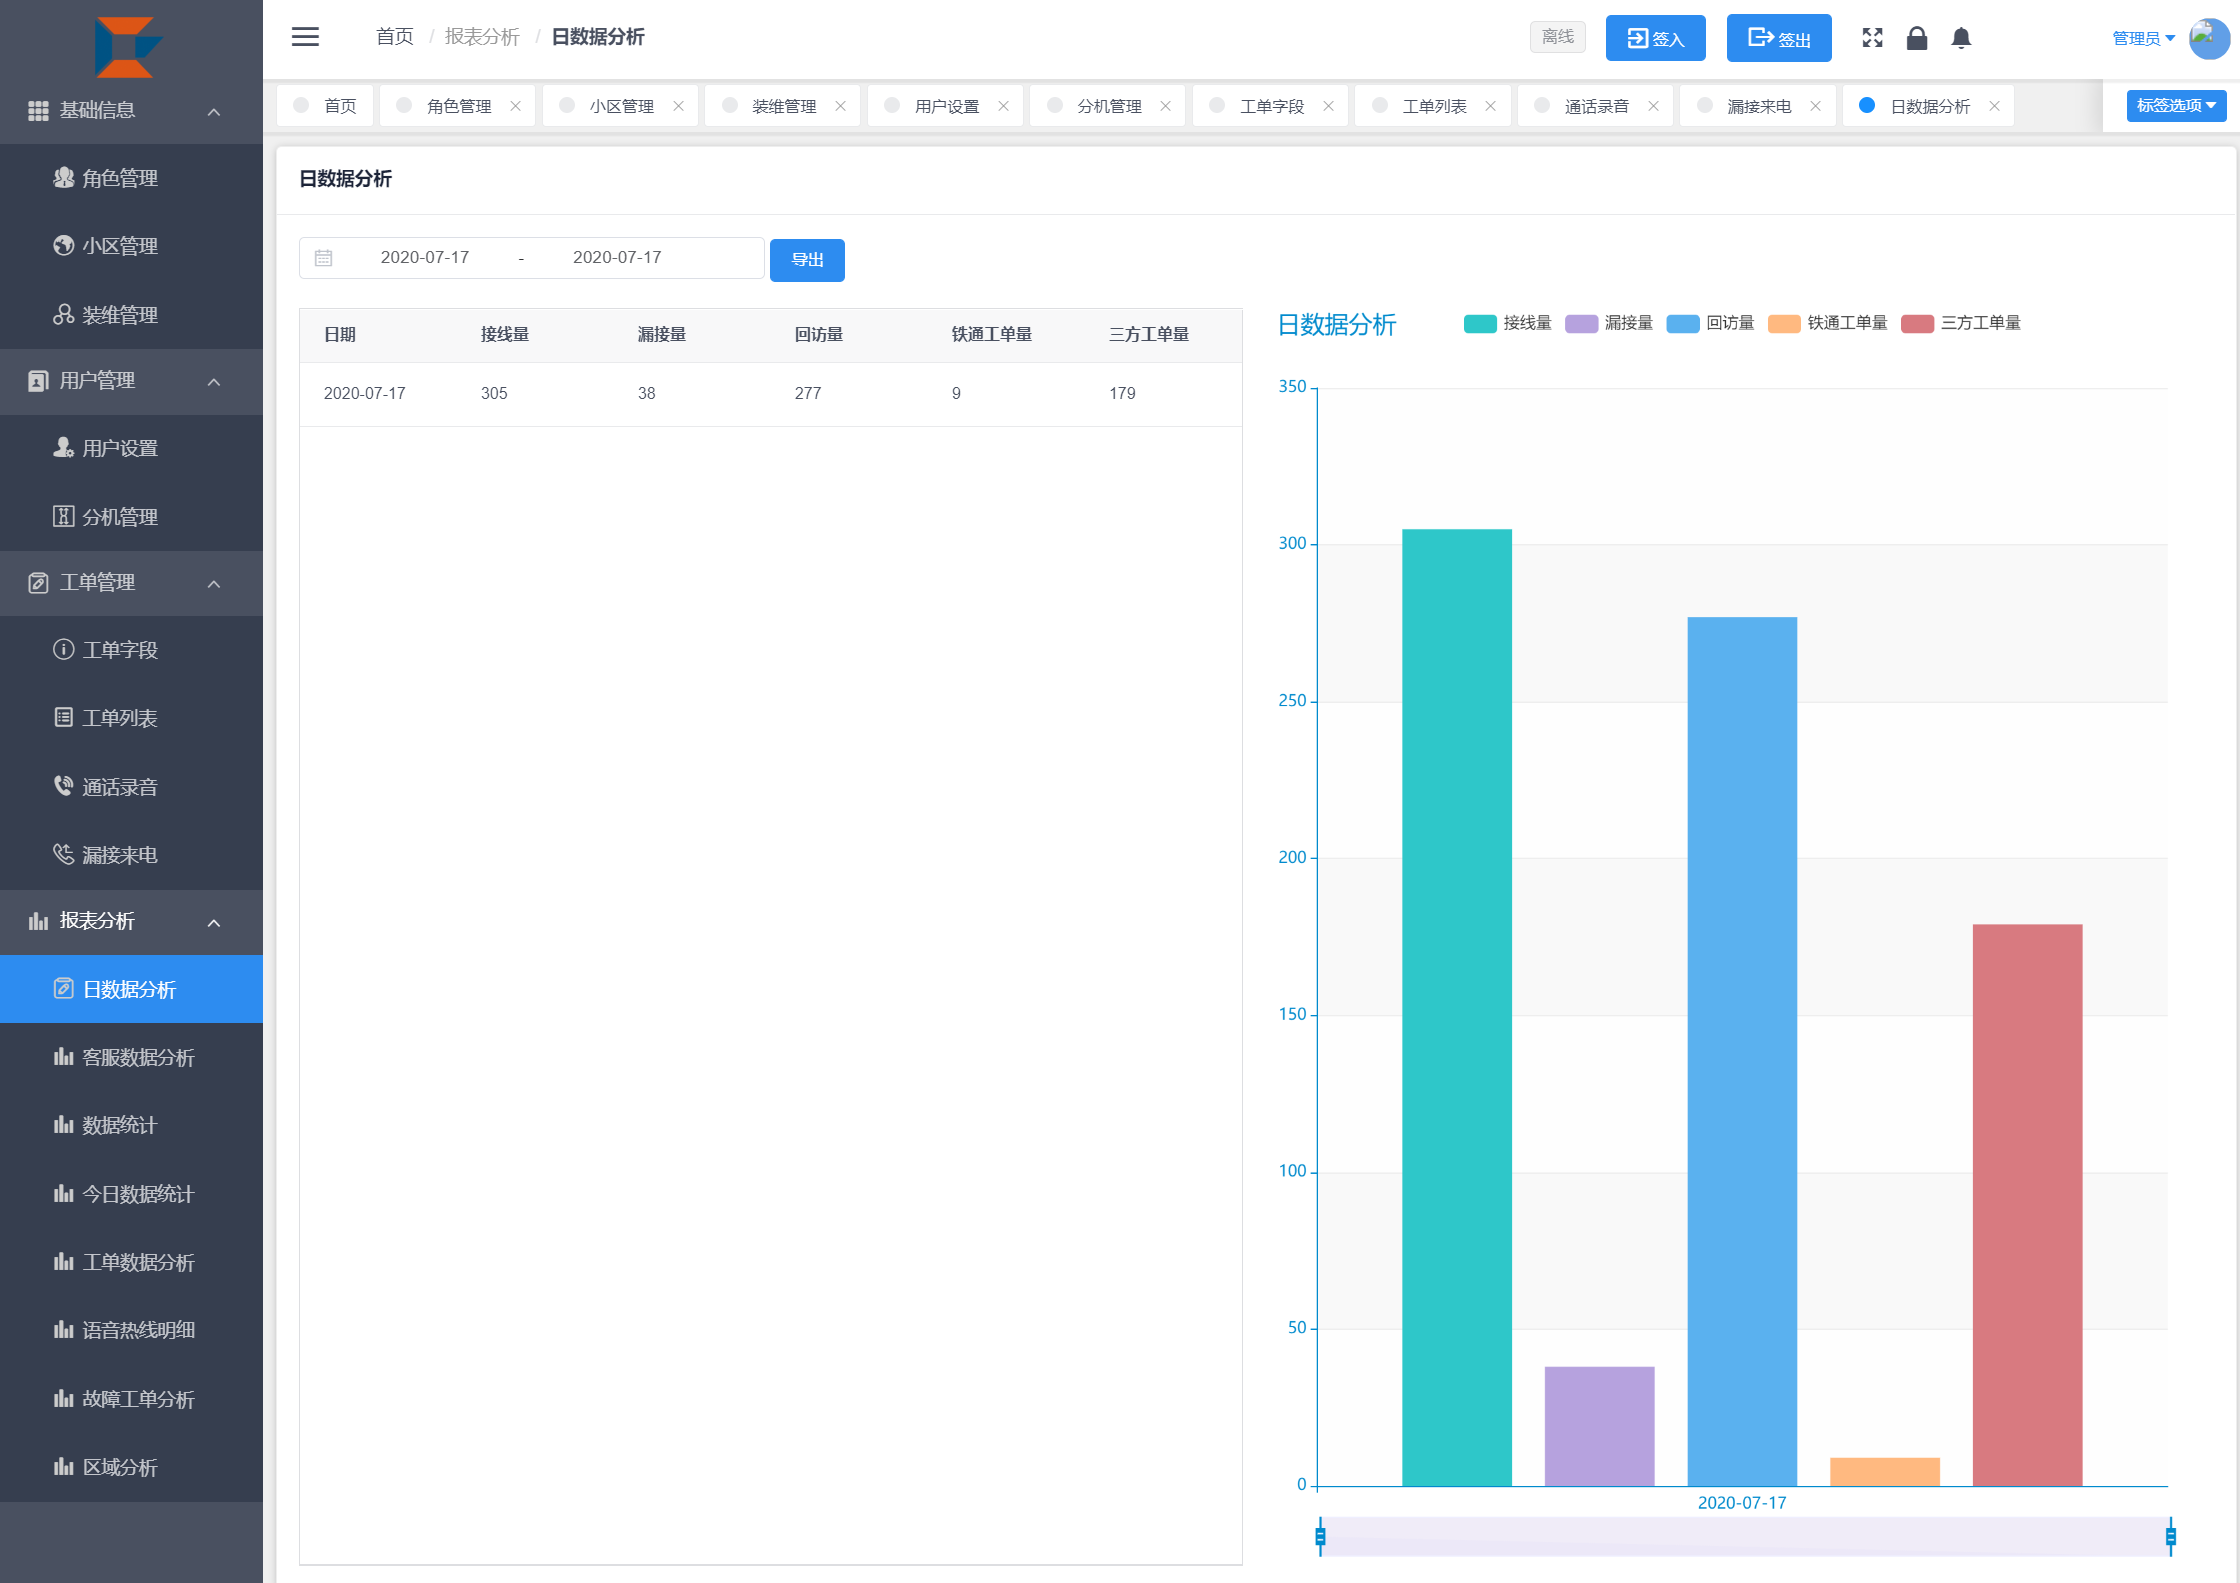This screenshot has height=1583, width=2240.
Task: Click the start date input field
Action: click(425, 258)
